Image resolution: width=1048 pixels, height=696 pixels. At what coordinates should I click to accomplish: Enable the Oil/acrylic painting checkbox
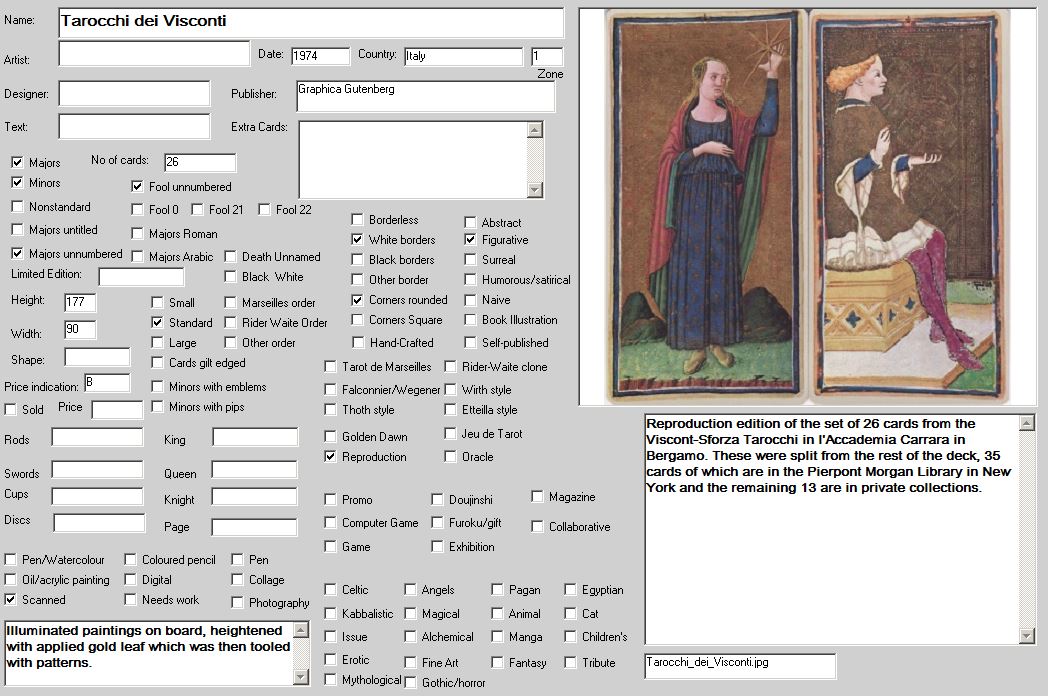pyautogui.click(x=11, y=579)
